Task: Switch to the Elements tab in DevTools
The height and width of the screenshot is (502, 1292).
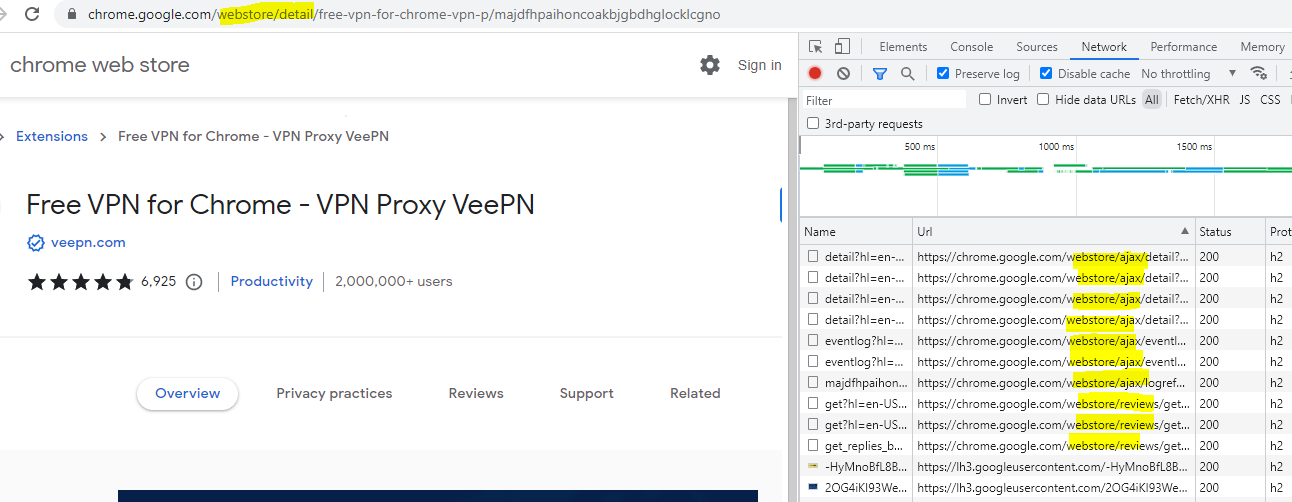Action: 903,47
